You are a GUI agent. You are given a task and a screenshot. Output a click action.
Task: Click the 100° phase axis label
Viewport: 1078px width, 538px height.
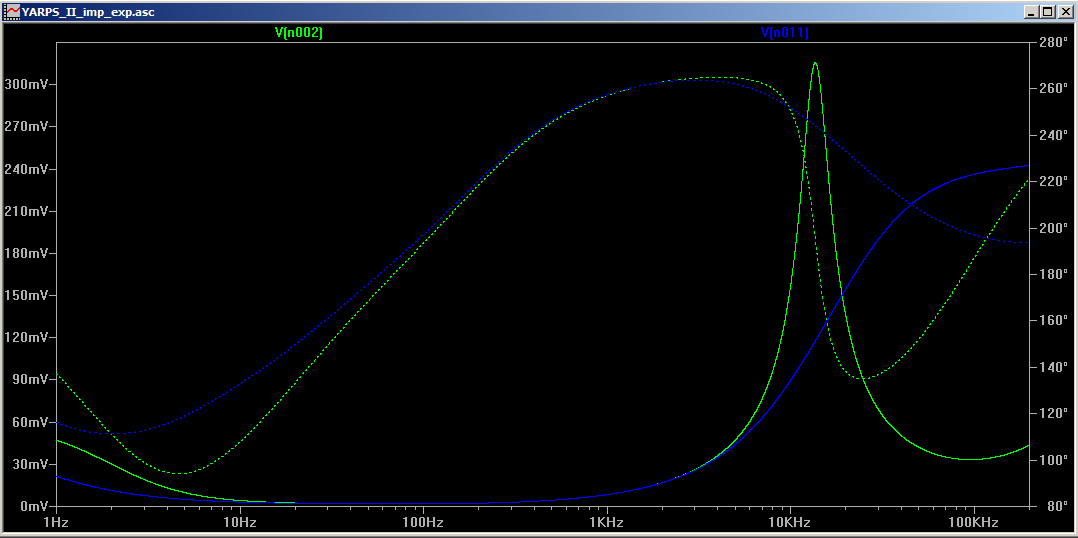click(1053, 460)
